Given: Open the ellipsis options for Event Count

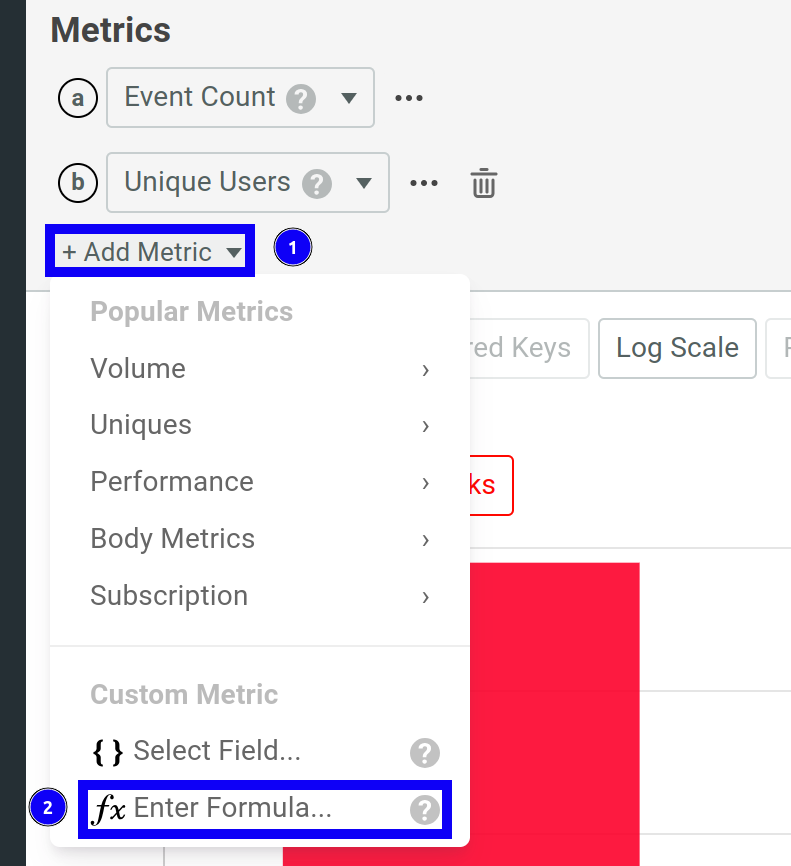Looking at the screenshot, I should (x=409, y=97).
